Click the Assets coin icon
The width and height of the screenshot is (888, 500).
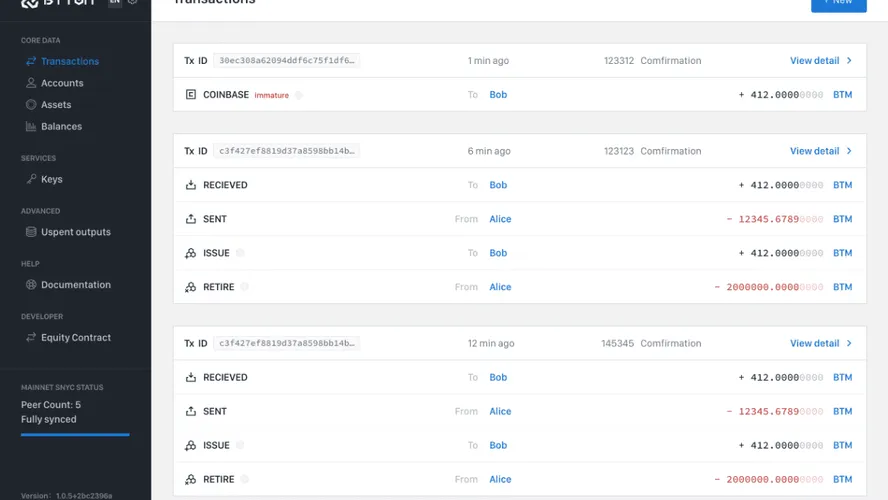(x=31, y=105)
